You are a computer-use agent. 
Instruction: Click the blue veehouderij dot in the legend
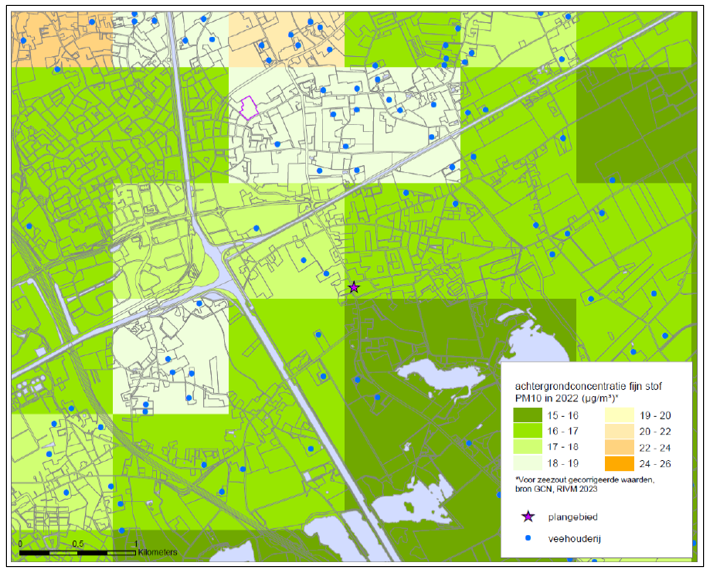(x=528, y=539)
